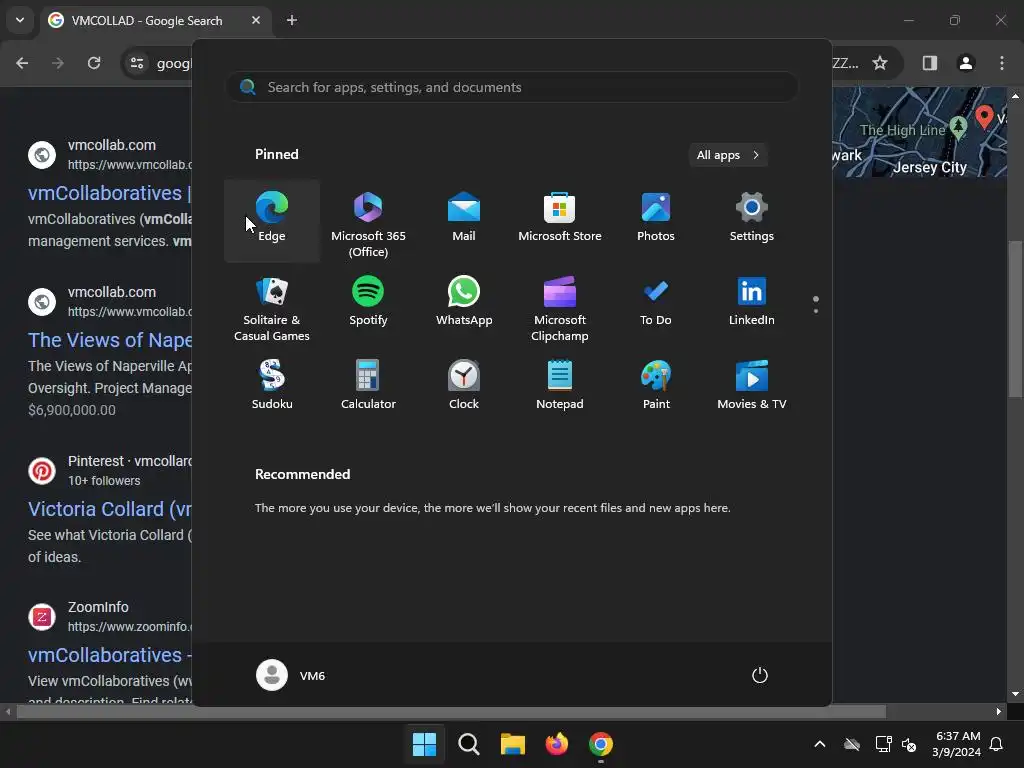Open Microsoft Store from pinned apps

coord(560,221)
